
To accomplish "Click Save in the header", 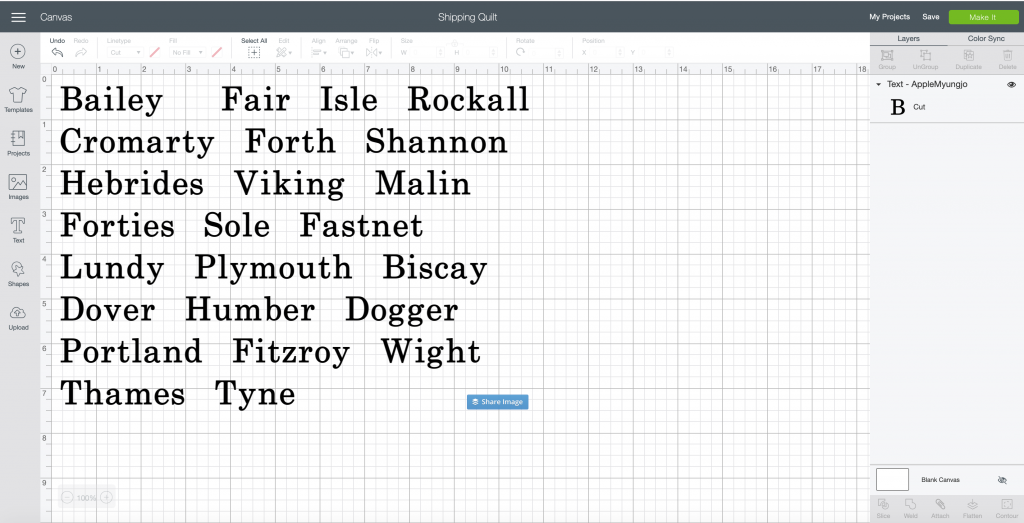I will click(931, 17).
